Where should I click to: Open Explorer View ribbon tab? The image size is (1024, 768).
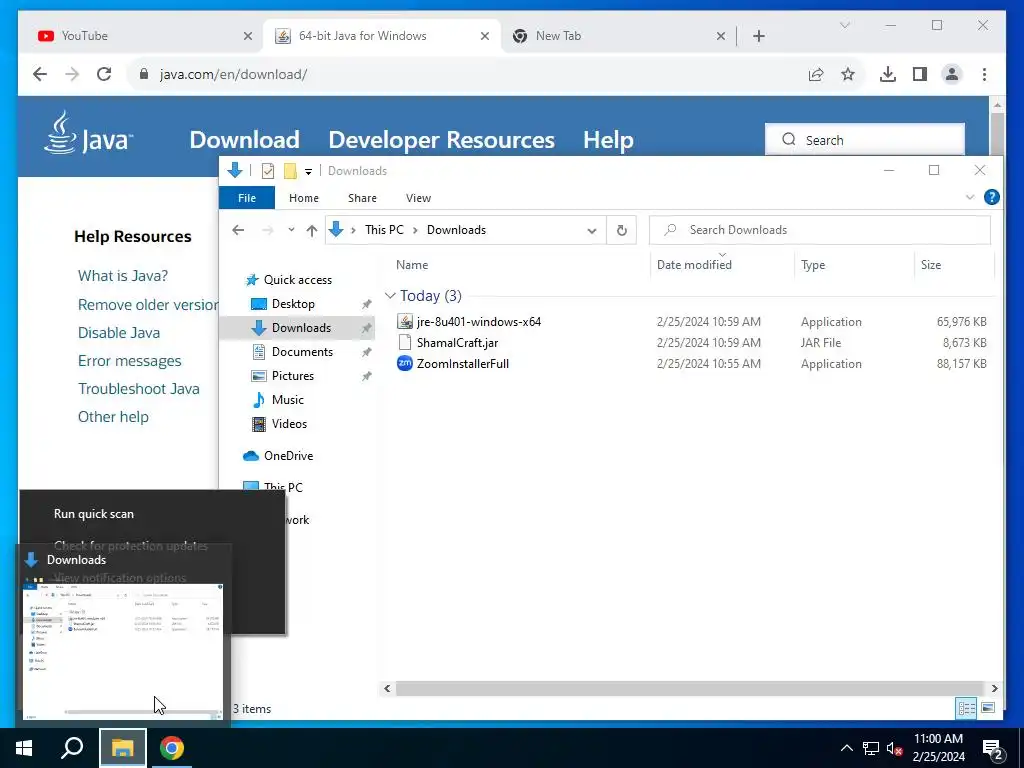coord(418,198)
